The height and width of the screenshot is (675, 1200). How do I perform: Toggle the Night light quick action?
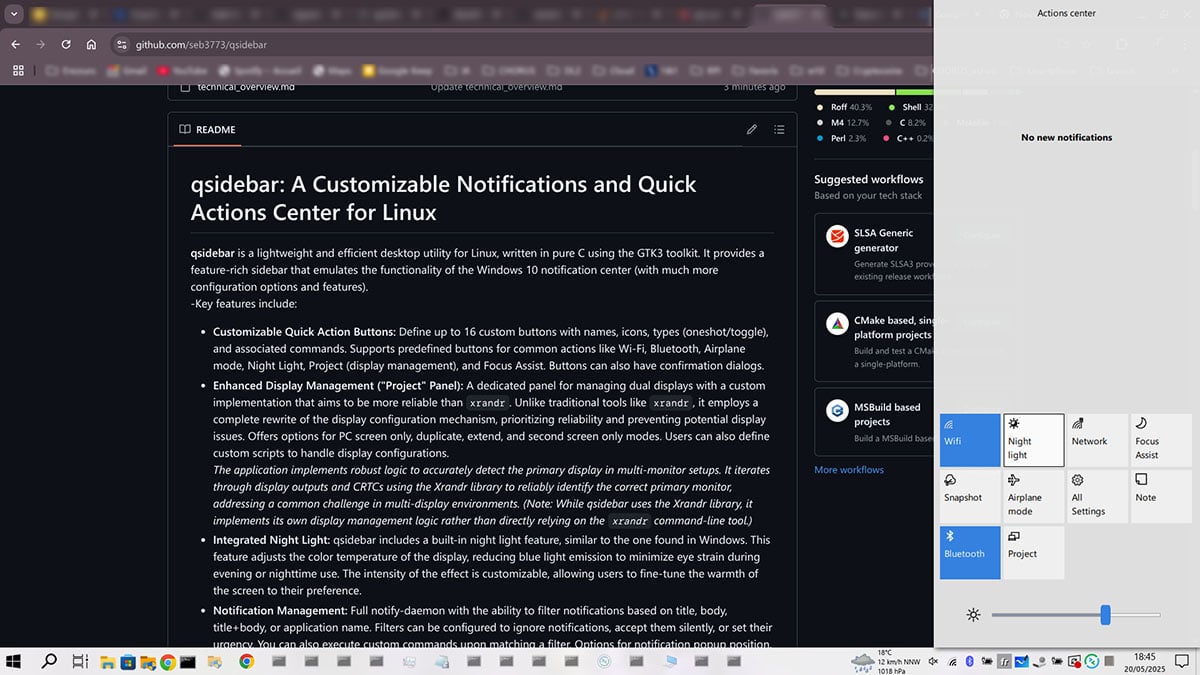1034,440
